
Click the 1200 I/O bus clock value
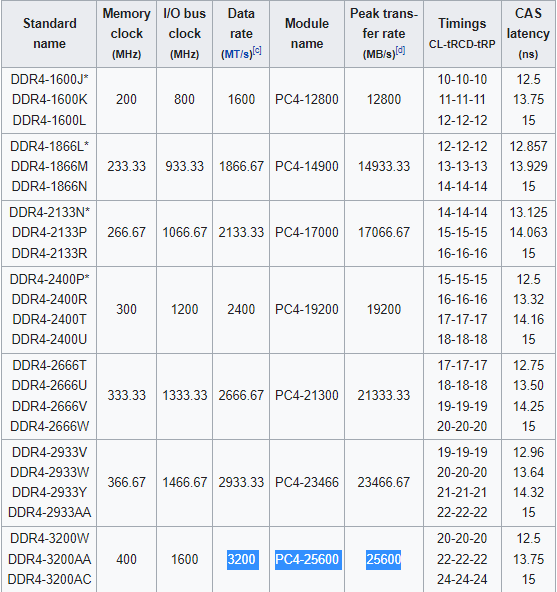pos(184,310)
